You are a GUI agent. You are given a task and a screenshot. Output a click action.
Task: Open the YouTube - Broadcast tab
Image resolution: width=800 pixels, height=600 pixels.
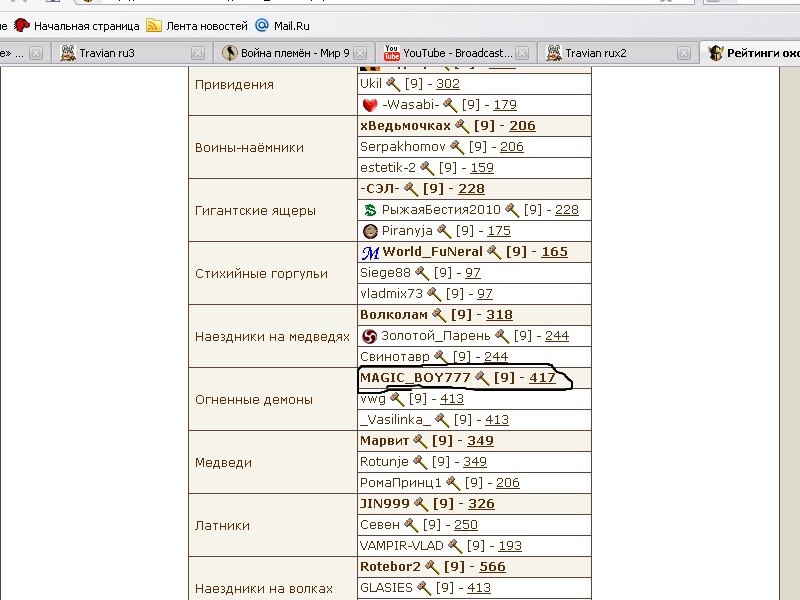(456, 53)
